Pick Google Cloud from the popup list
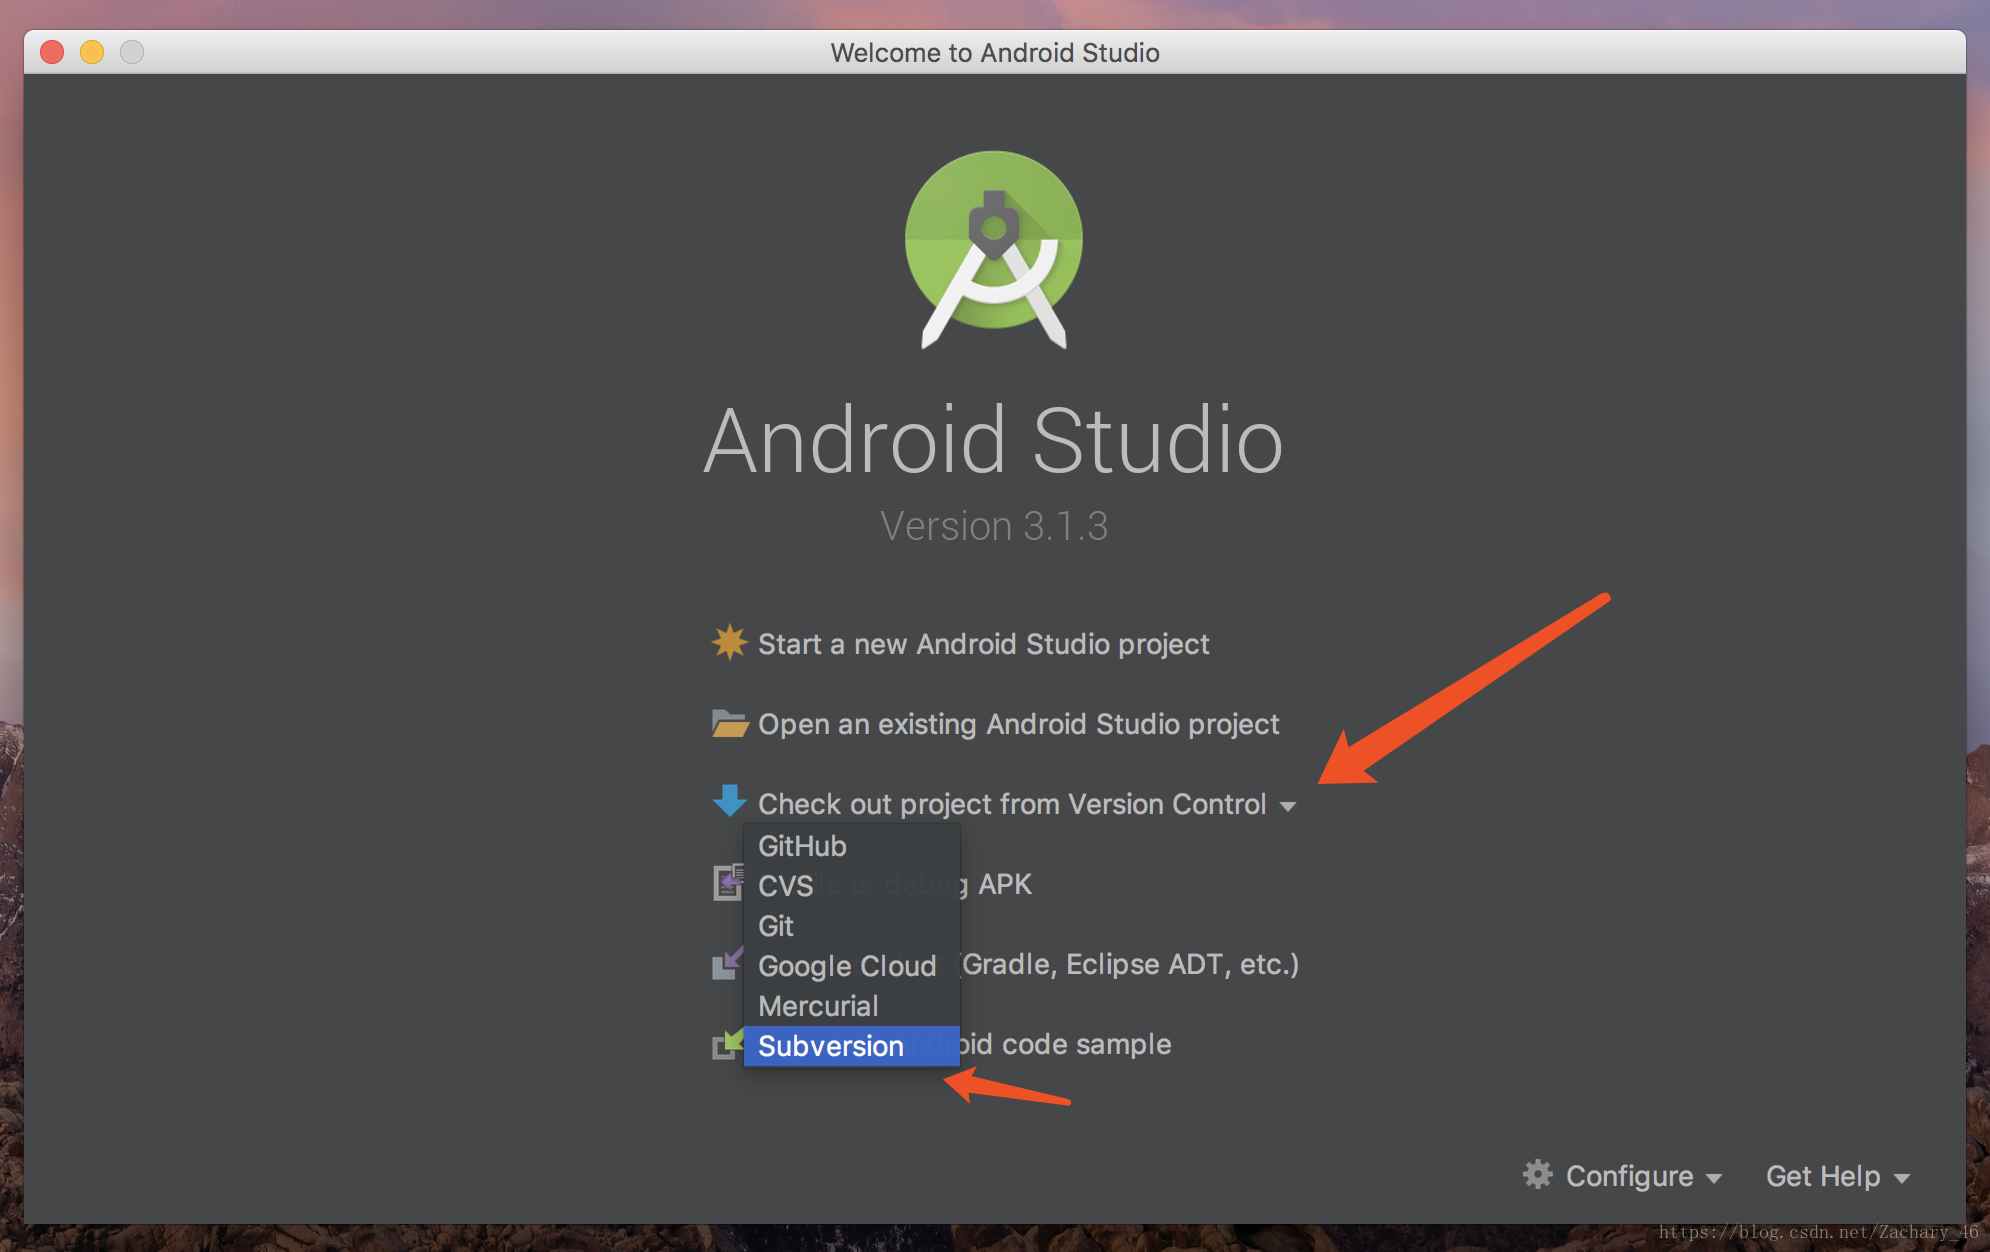Image resolution: width=1990 pixels, height=1252 pixels. coord(852,966)
